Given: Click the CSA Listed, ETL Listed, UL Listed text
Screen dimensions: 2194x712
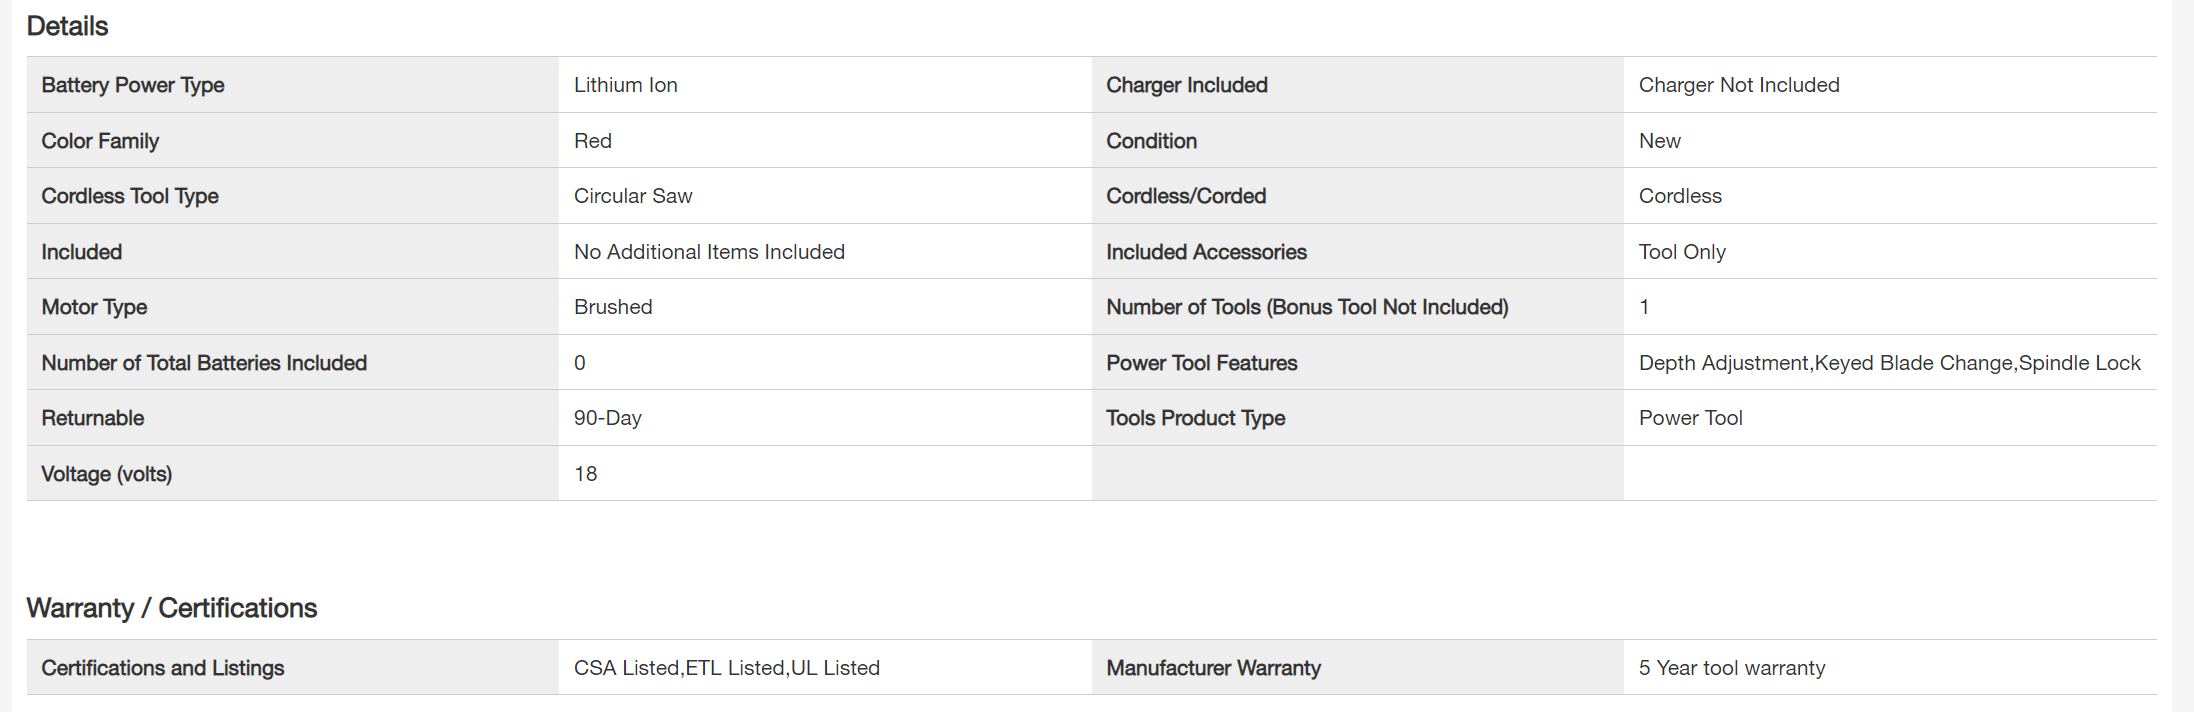Looking at the screenshot, I should click(726, 668).
